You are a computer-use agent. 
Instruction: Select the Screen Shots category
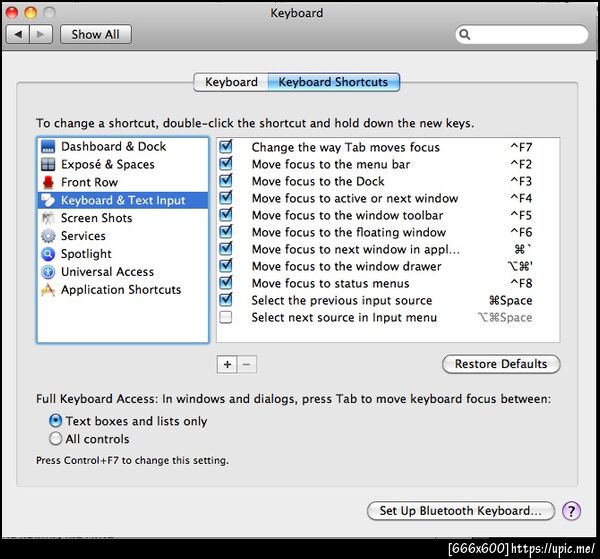coord(123,218)
